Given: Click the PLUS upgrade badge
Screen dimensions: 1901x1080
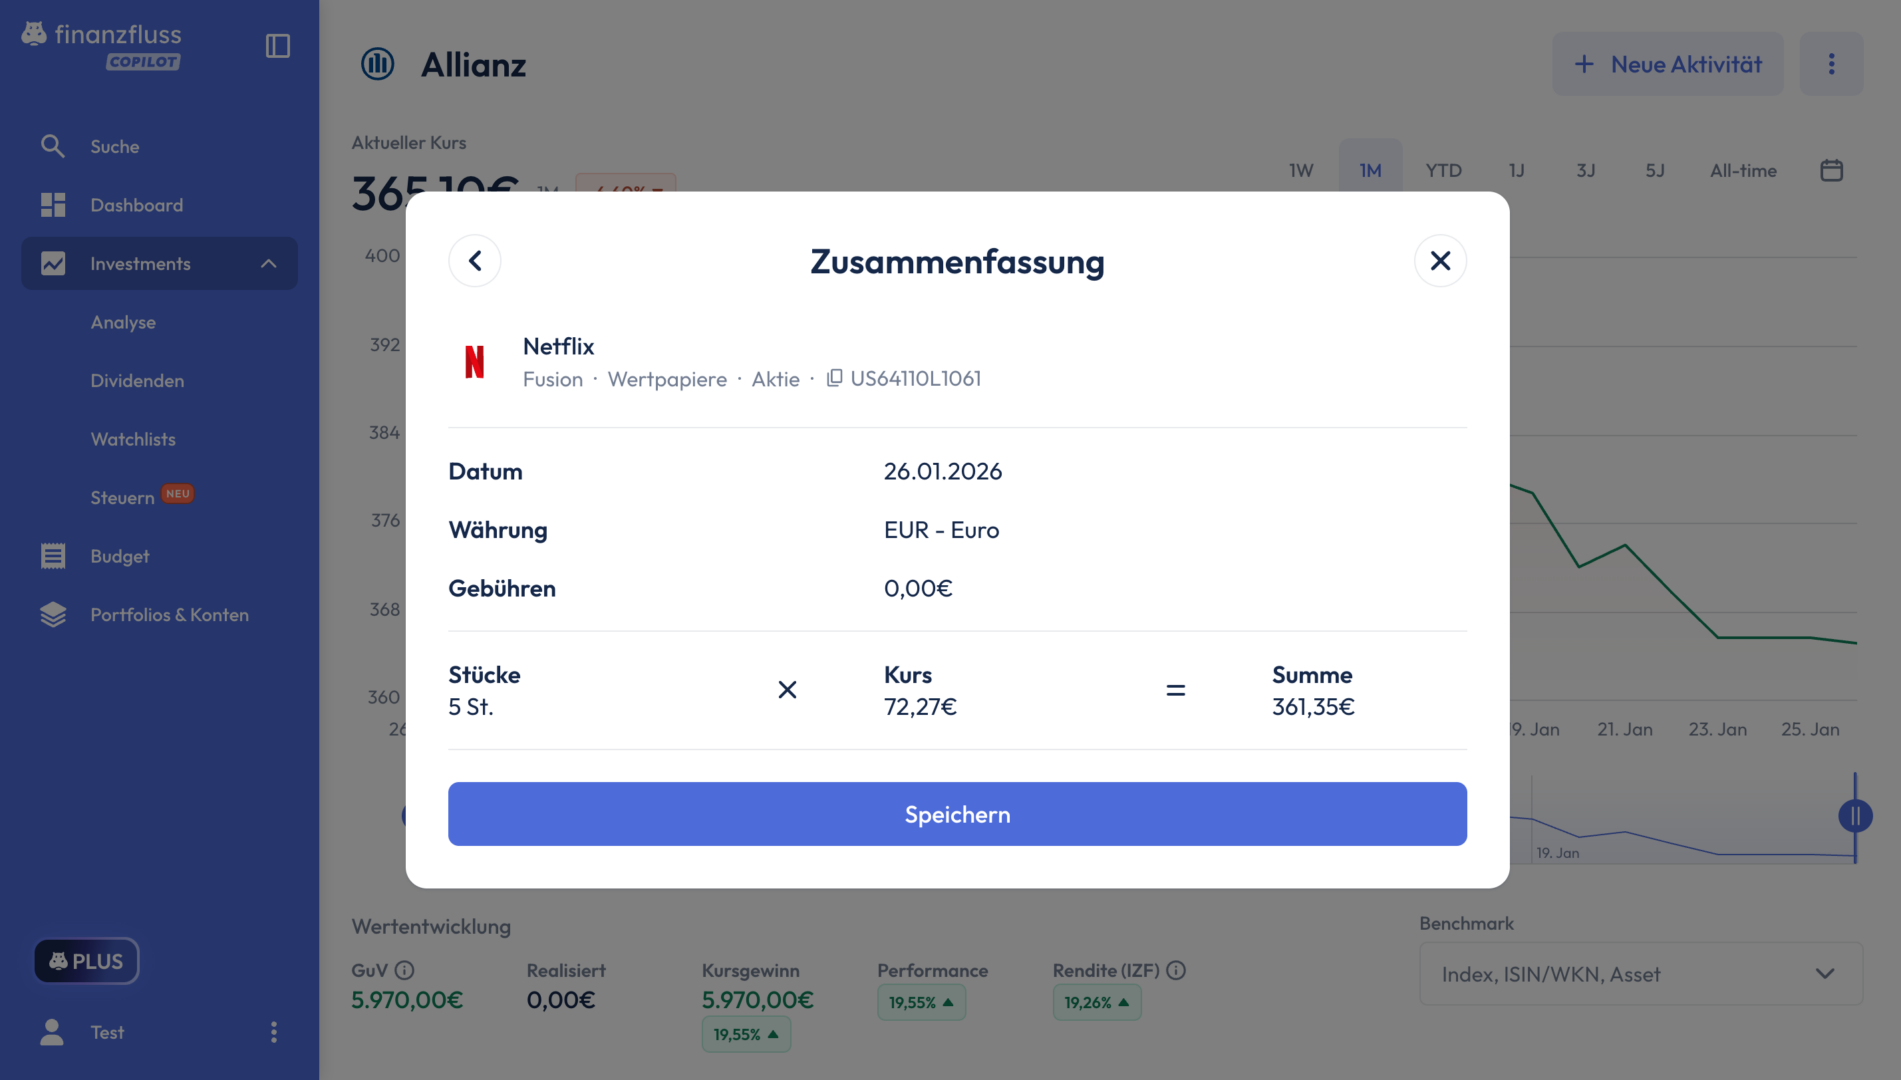Looking at the screenshot, I should pos(86,961).
